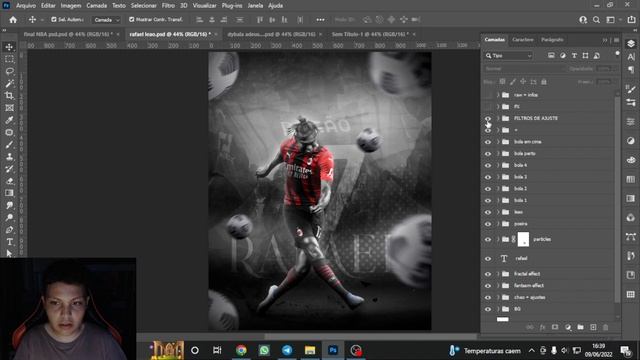Screen dimensions: 640x360
Task: Hide the particles group
Action: (488, 240)
